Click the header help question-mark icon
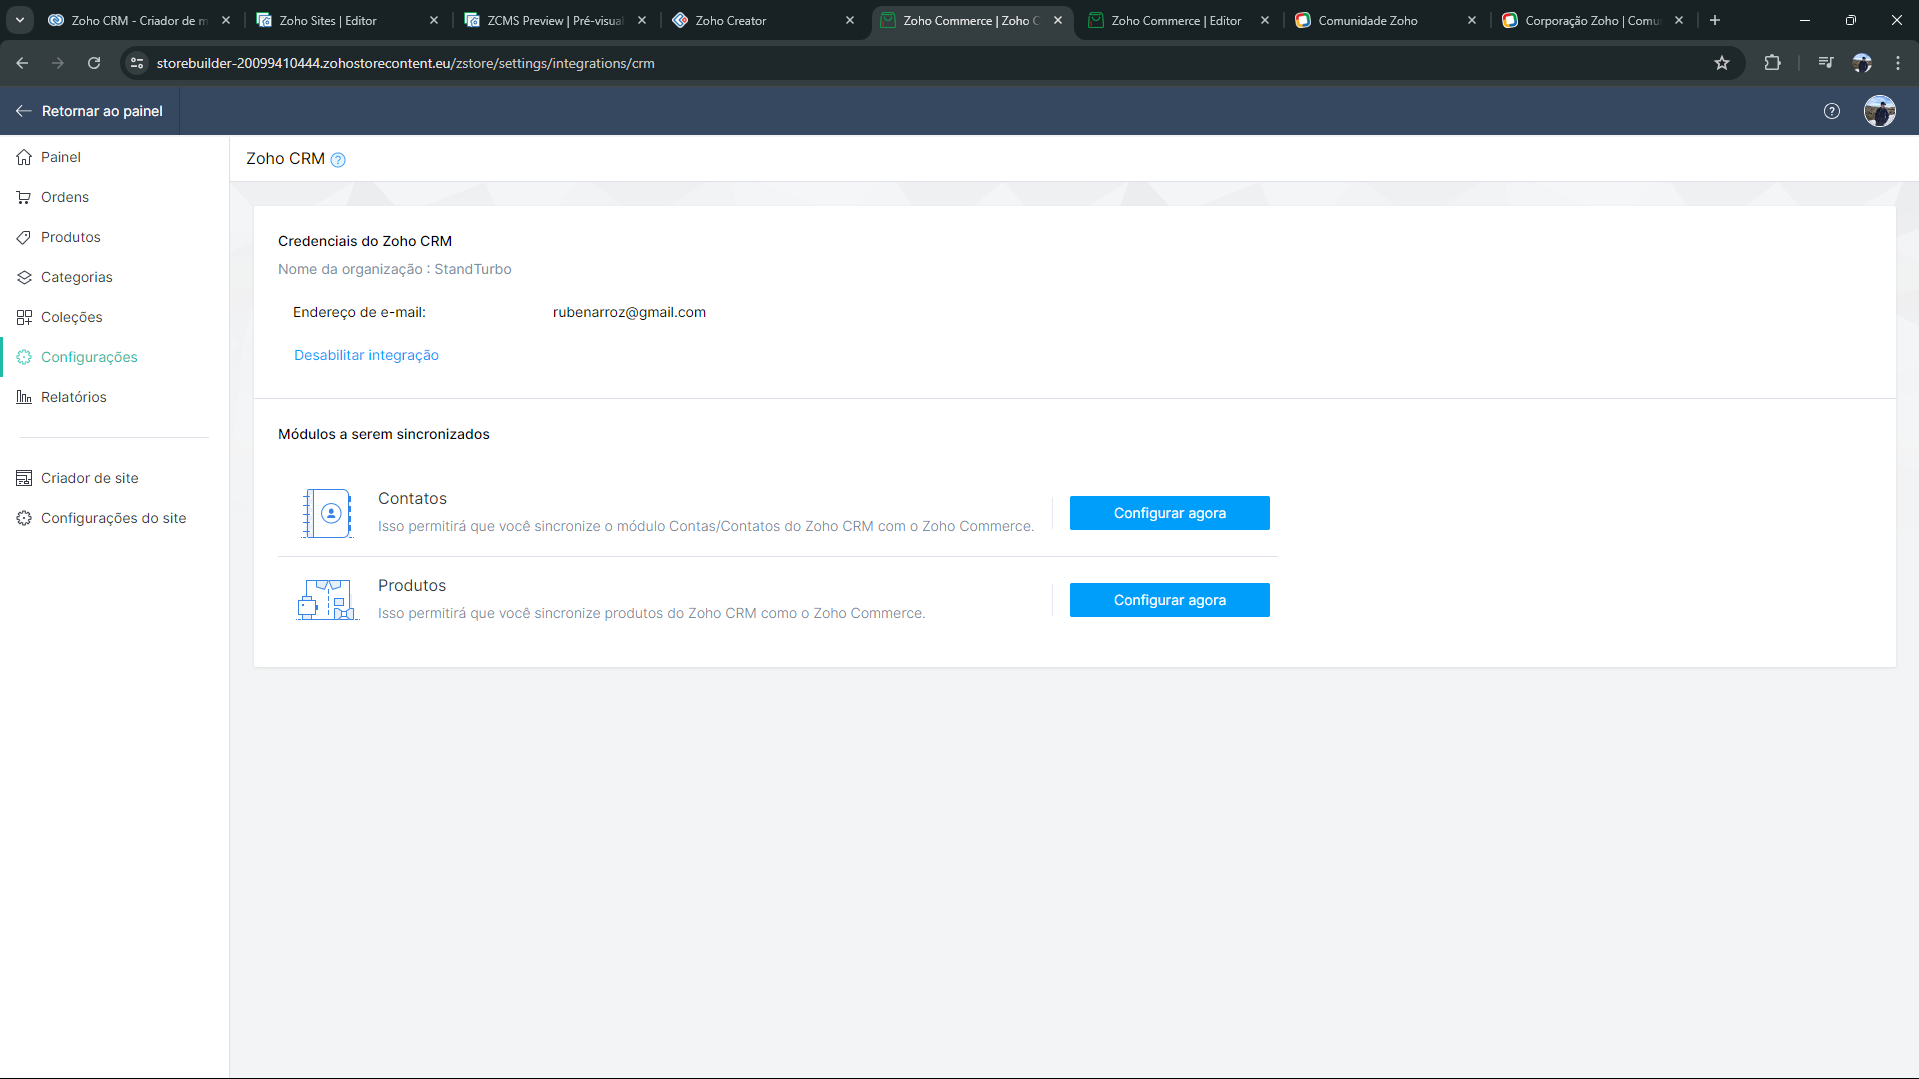The image size is (1919, 1079). click(x=1831, y=111)
